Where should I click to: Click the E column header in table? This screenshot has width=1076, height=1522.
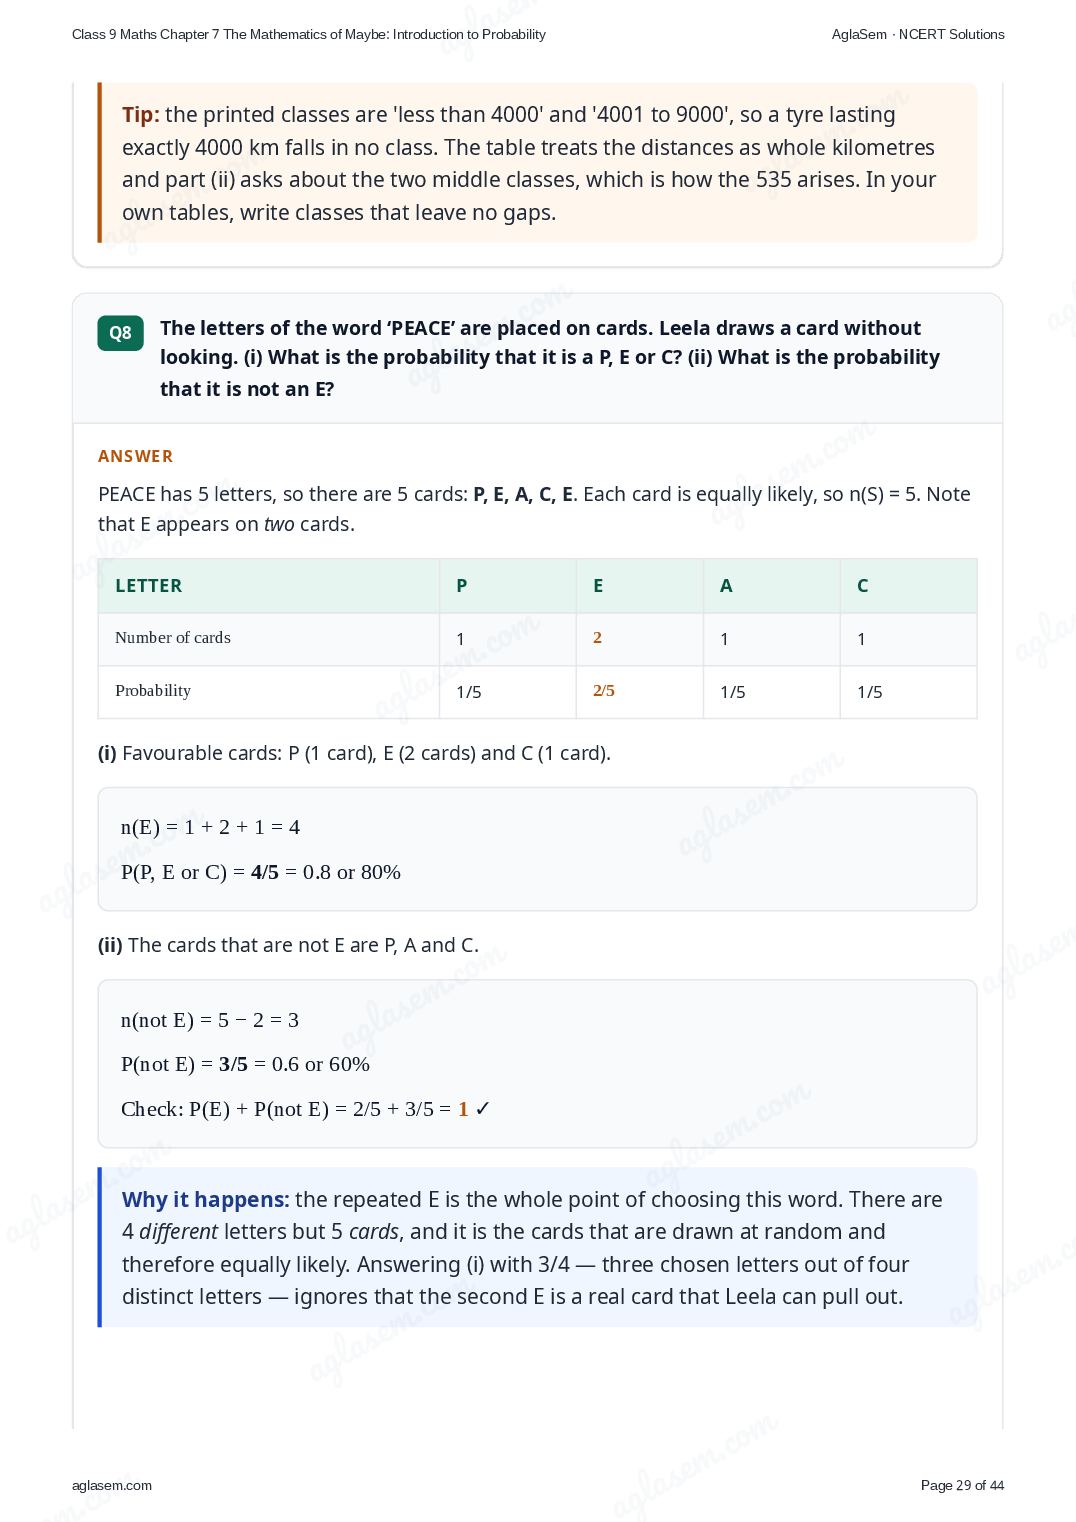coord(598,586)
